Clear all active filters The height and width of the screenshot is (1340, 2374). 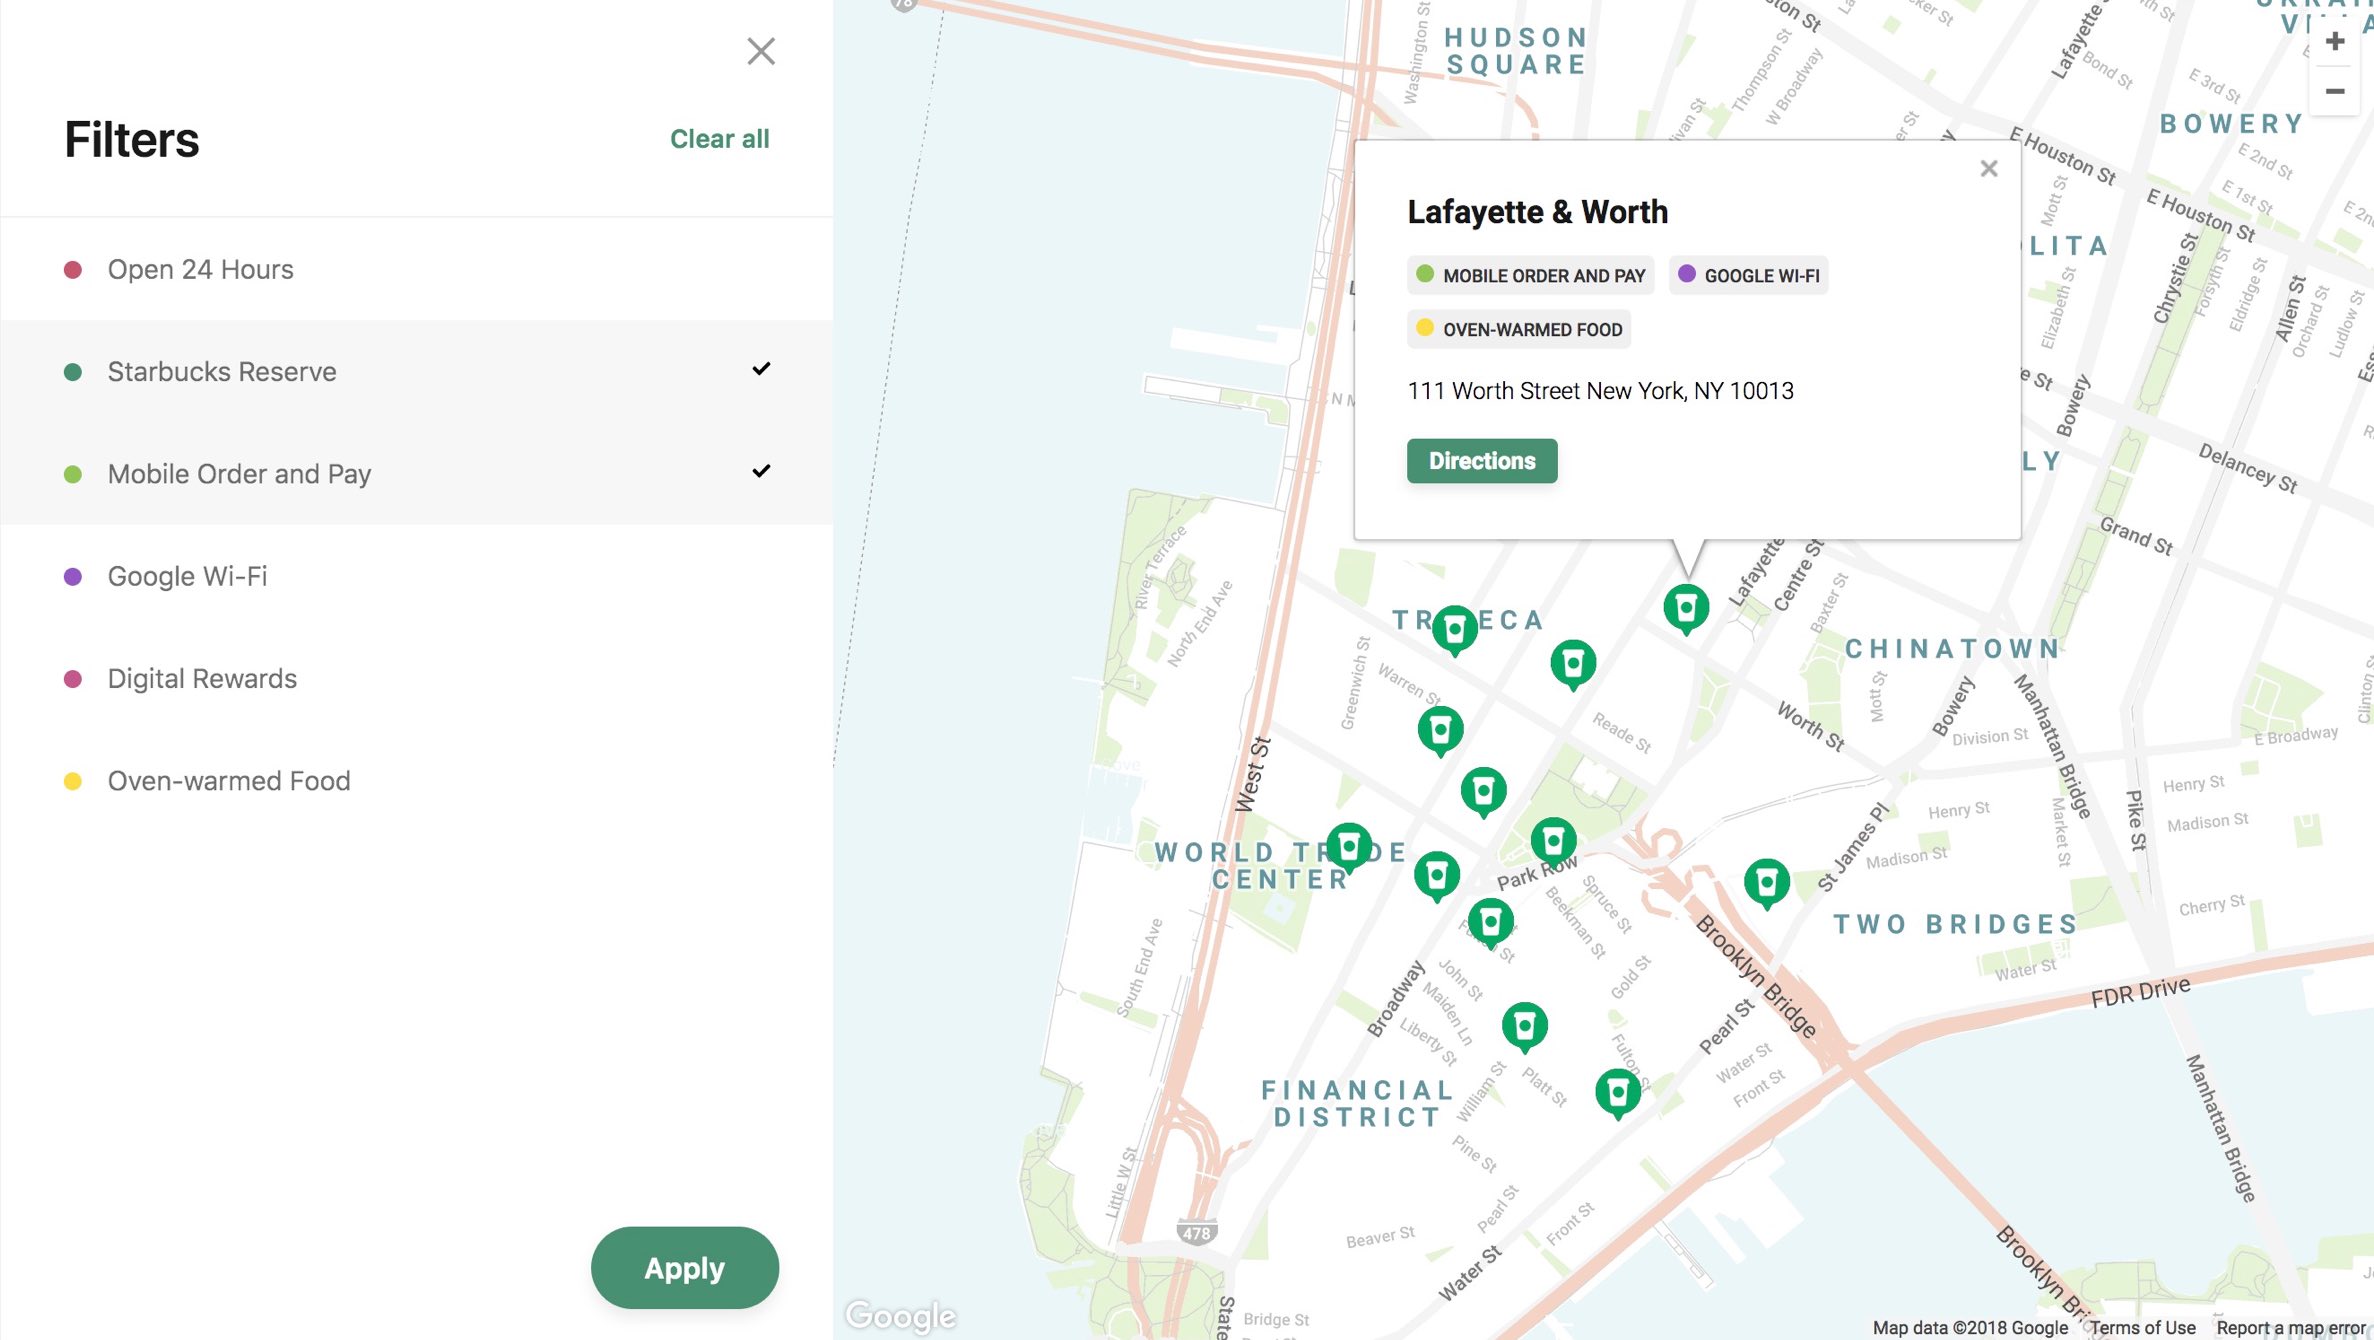coord(718,138)
